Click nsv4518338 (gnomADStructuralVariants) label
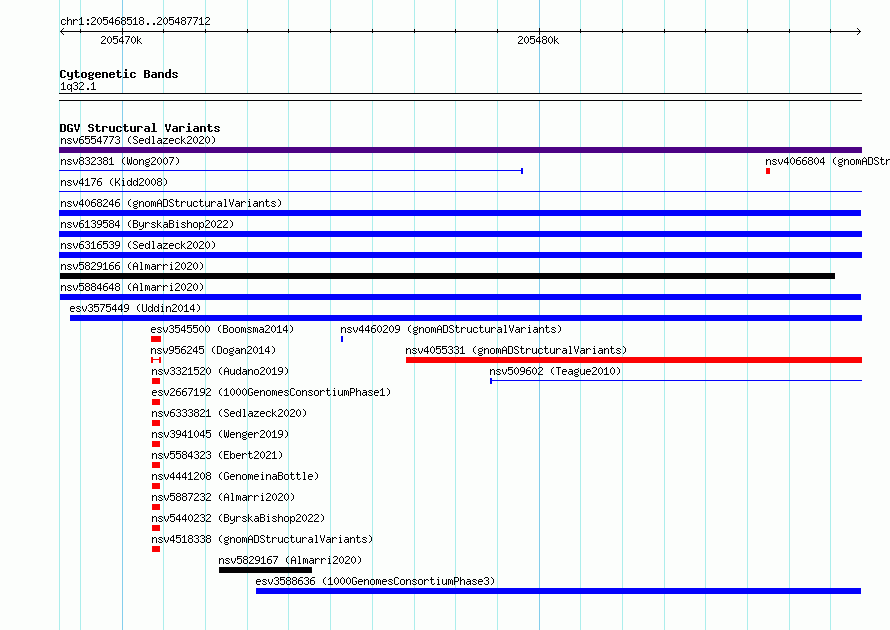Screen dimensions: 890x630 (262, 539)
